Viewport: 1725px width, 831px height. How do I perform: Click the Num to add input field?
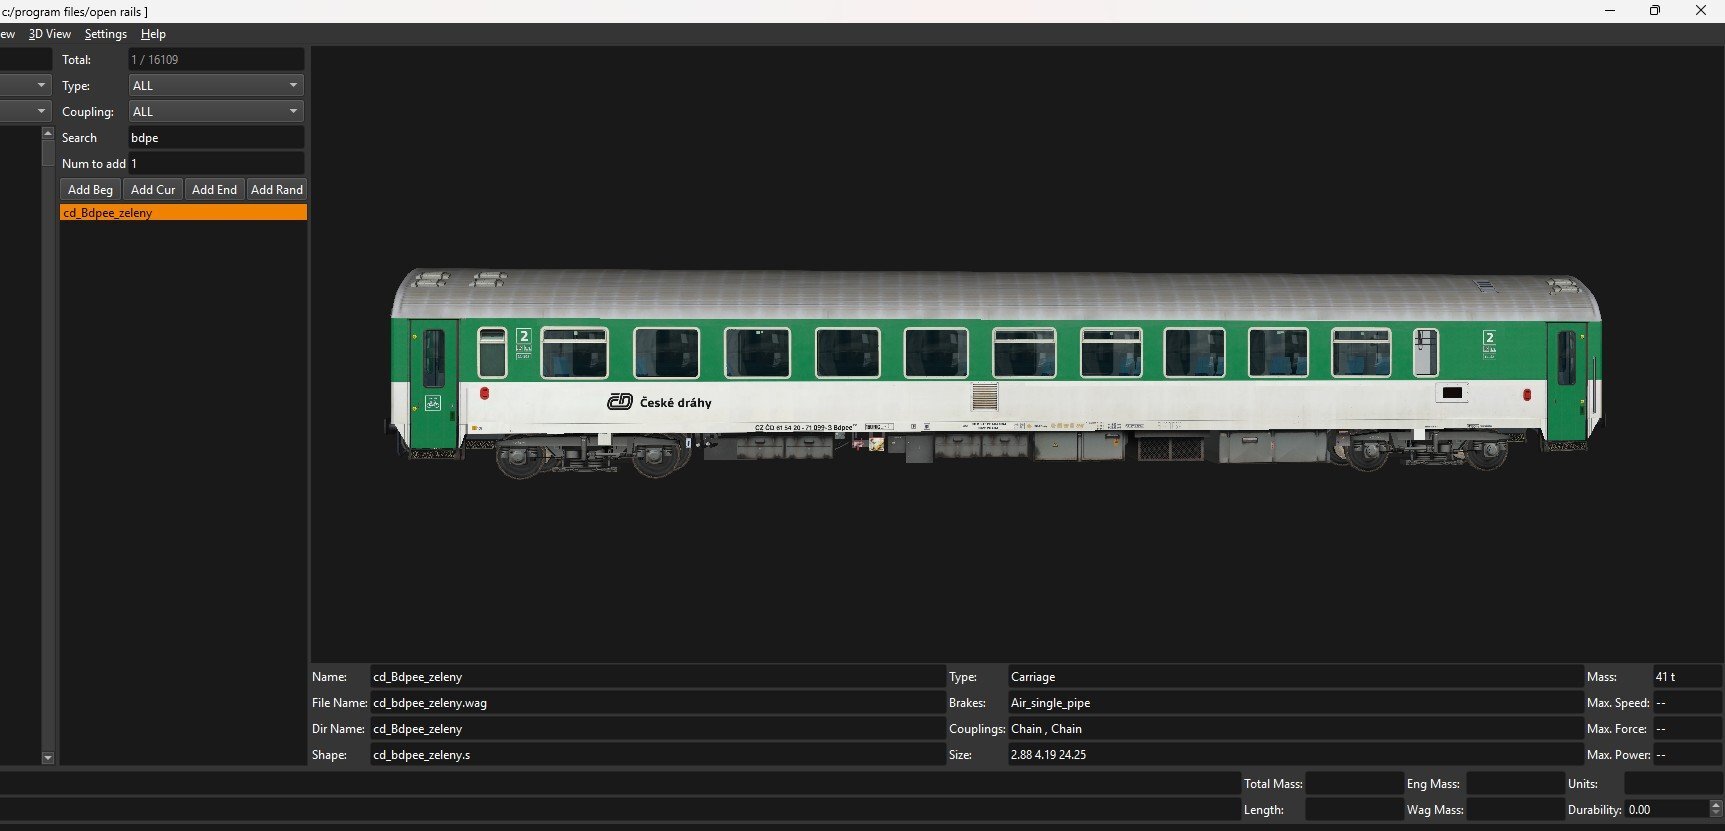click(x=216, y=164)
